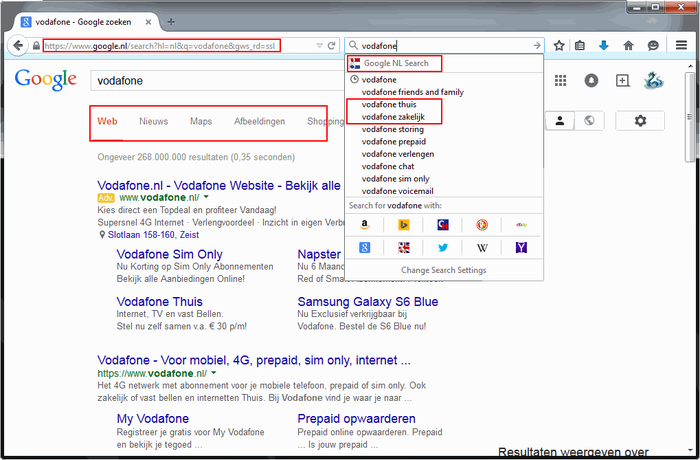Click the padlock site identity icon
The width and height of the screenshot is (700, 460).
tap(36, 46)
